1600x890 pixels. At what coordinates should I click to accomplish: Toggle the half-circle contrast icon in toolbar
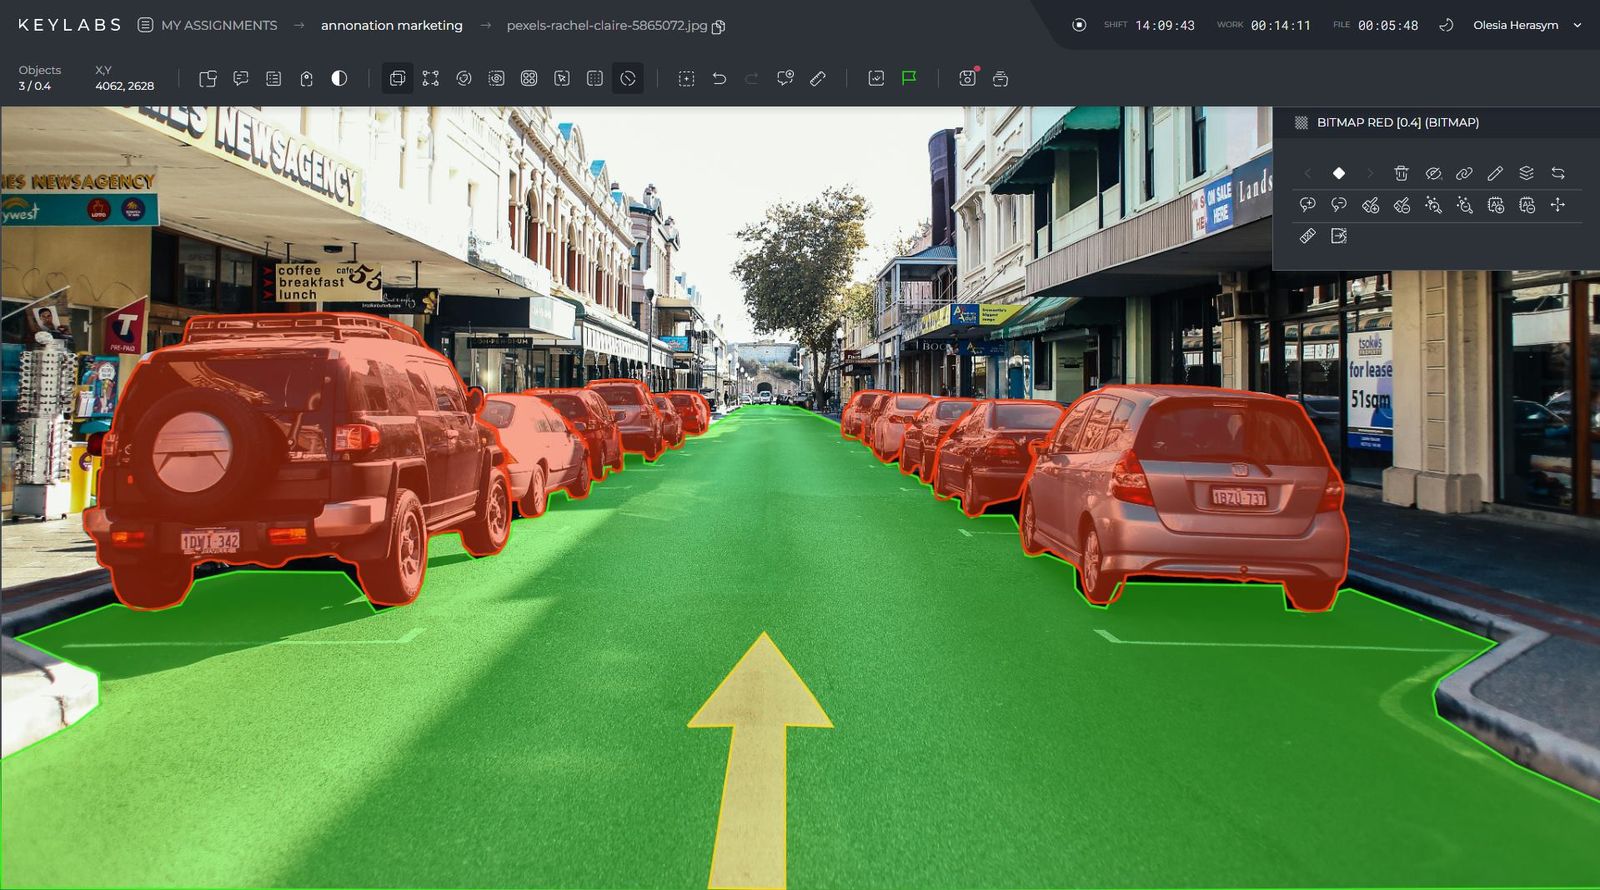pos(339,78)
